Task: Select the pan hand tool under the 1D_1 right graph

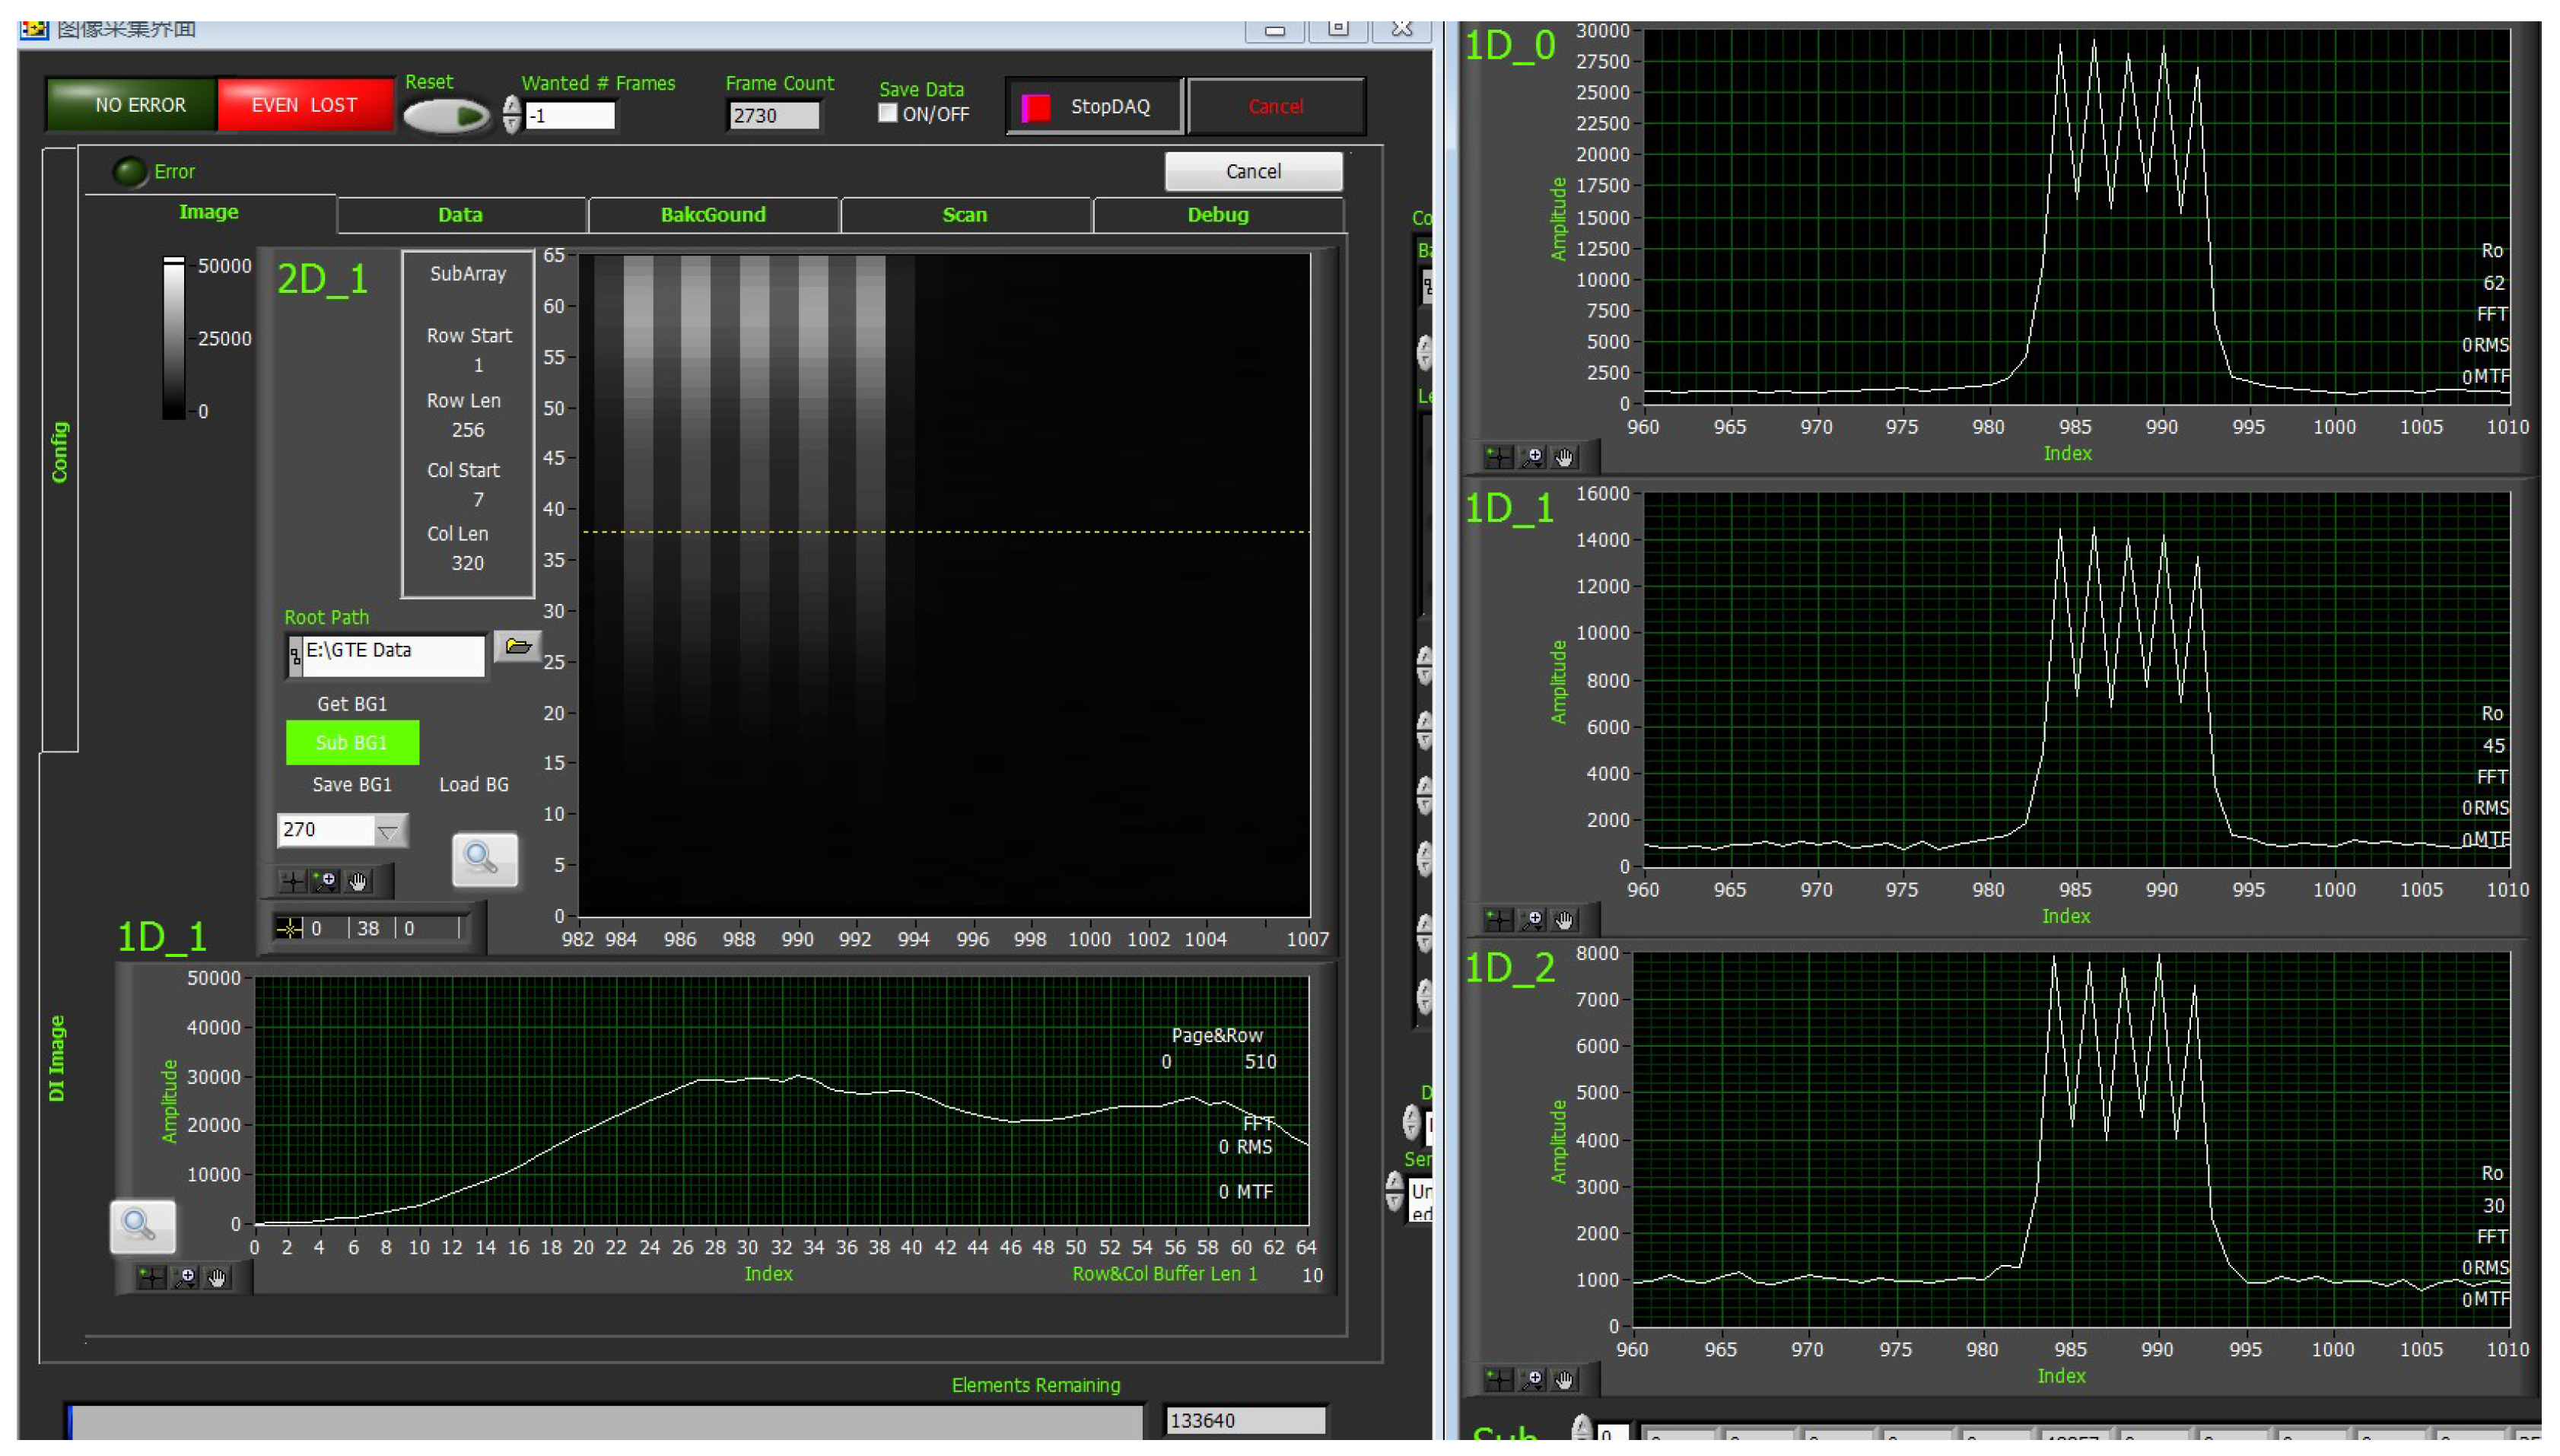Action: pos(1565,920)
